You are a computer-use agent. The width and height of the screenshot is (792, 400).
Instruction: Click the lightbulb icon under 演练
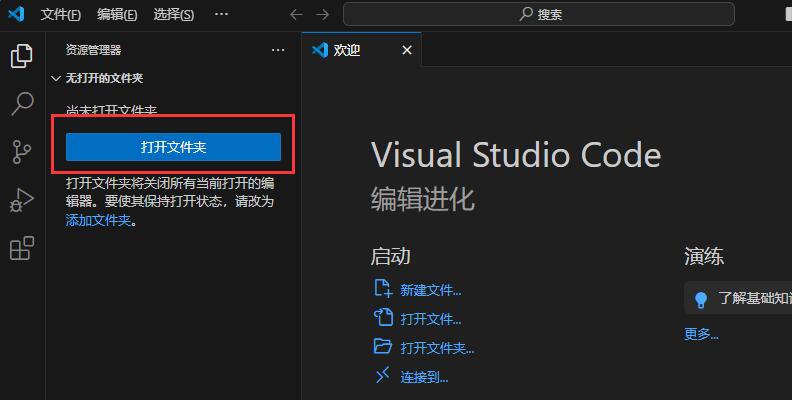(x=701, y=298)
